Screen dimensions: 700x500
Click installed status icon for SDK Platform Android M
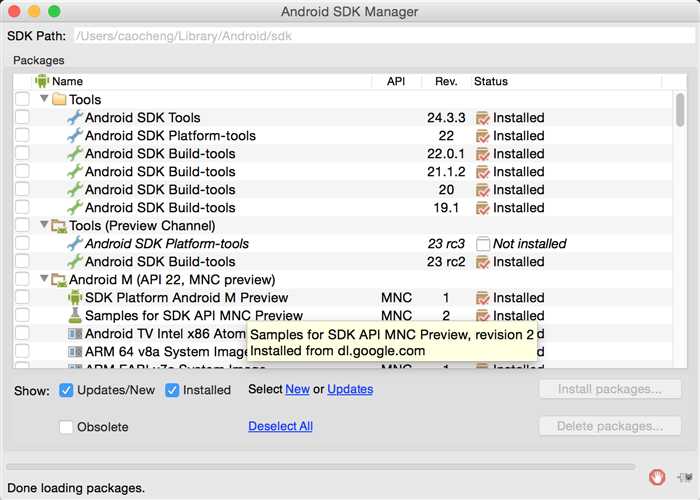pos(483,298)
